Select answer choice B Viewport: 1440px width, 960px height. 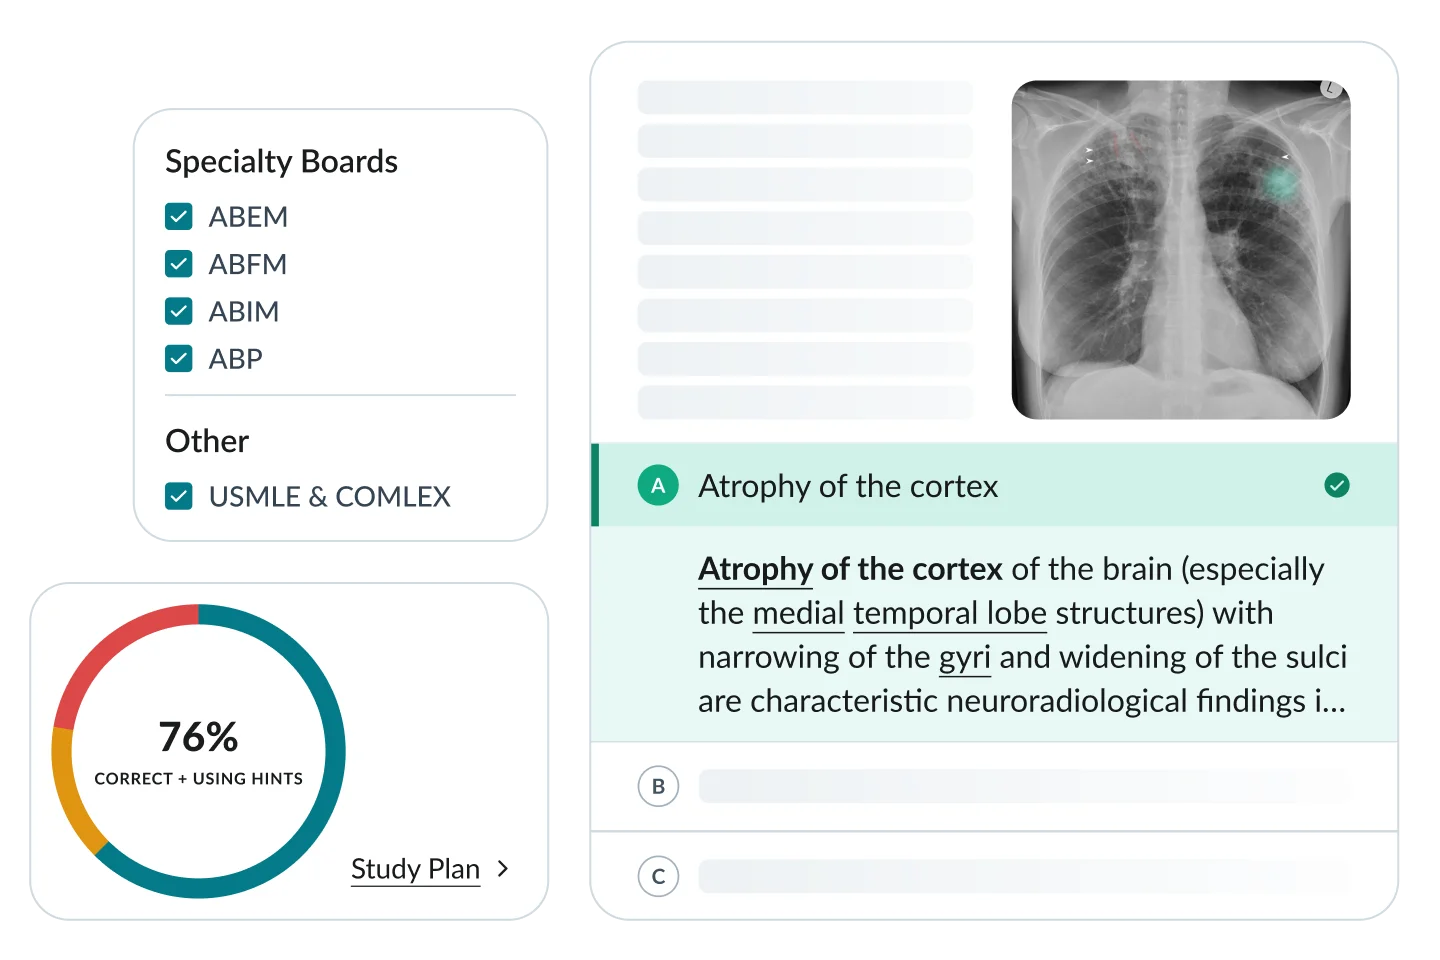(658, 786)
